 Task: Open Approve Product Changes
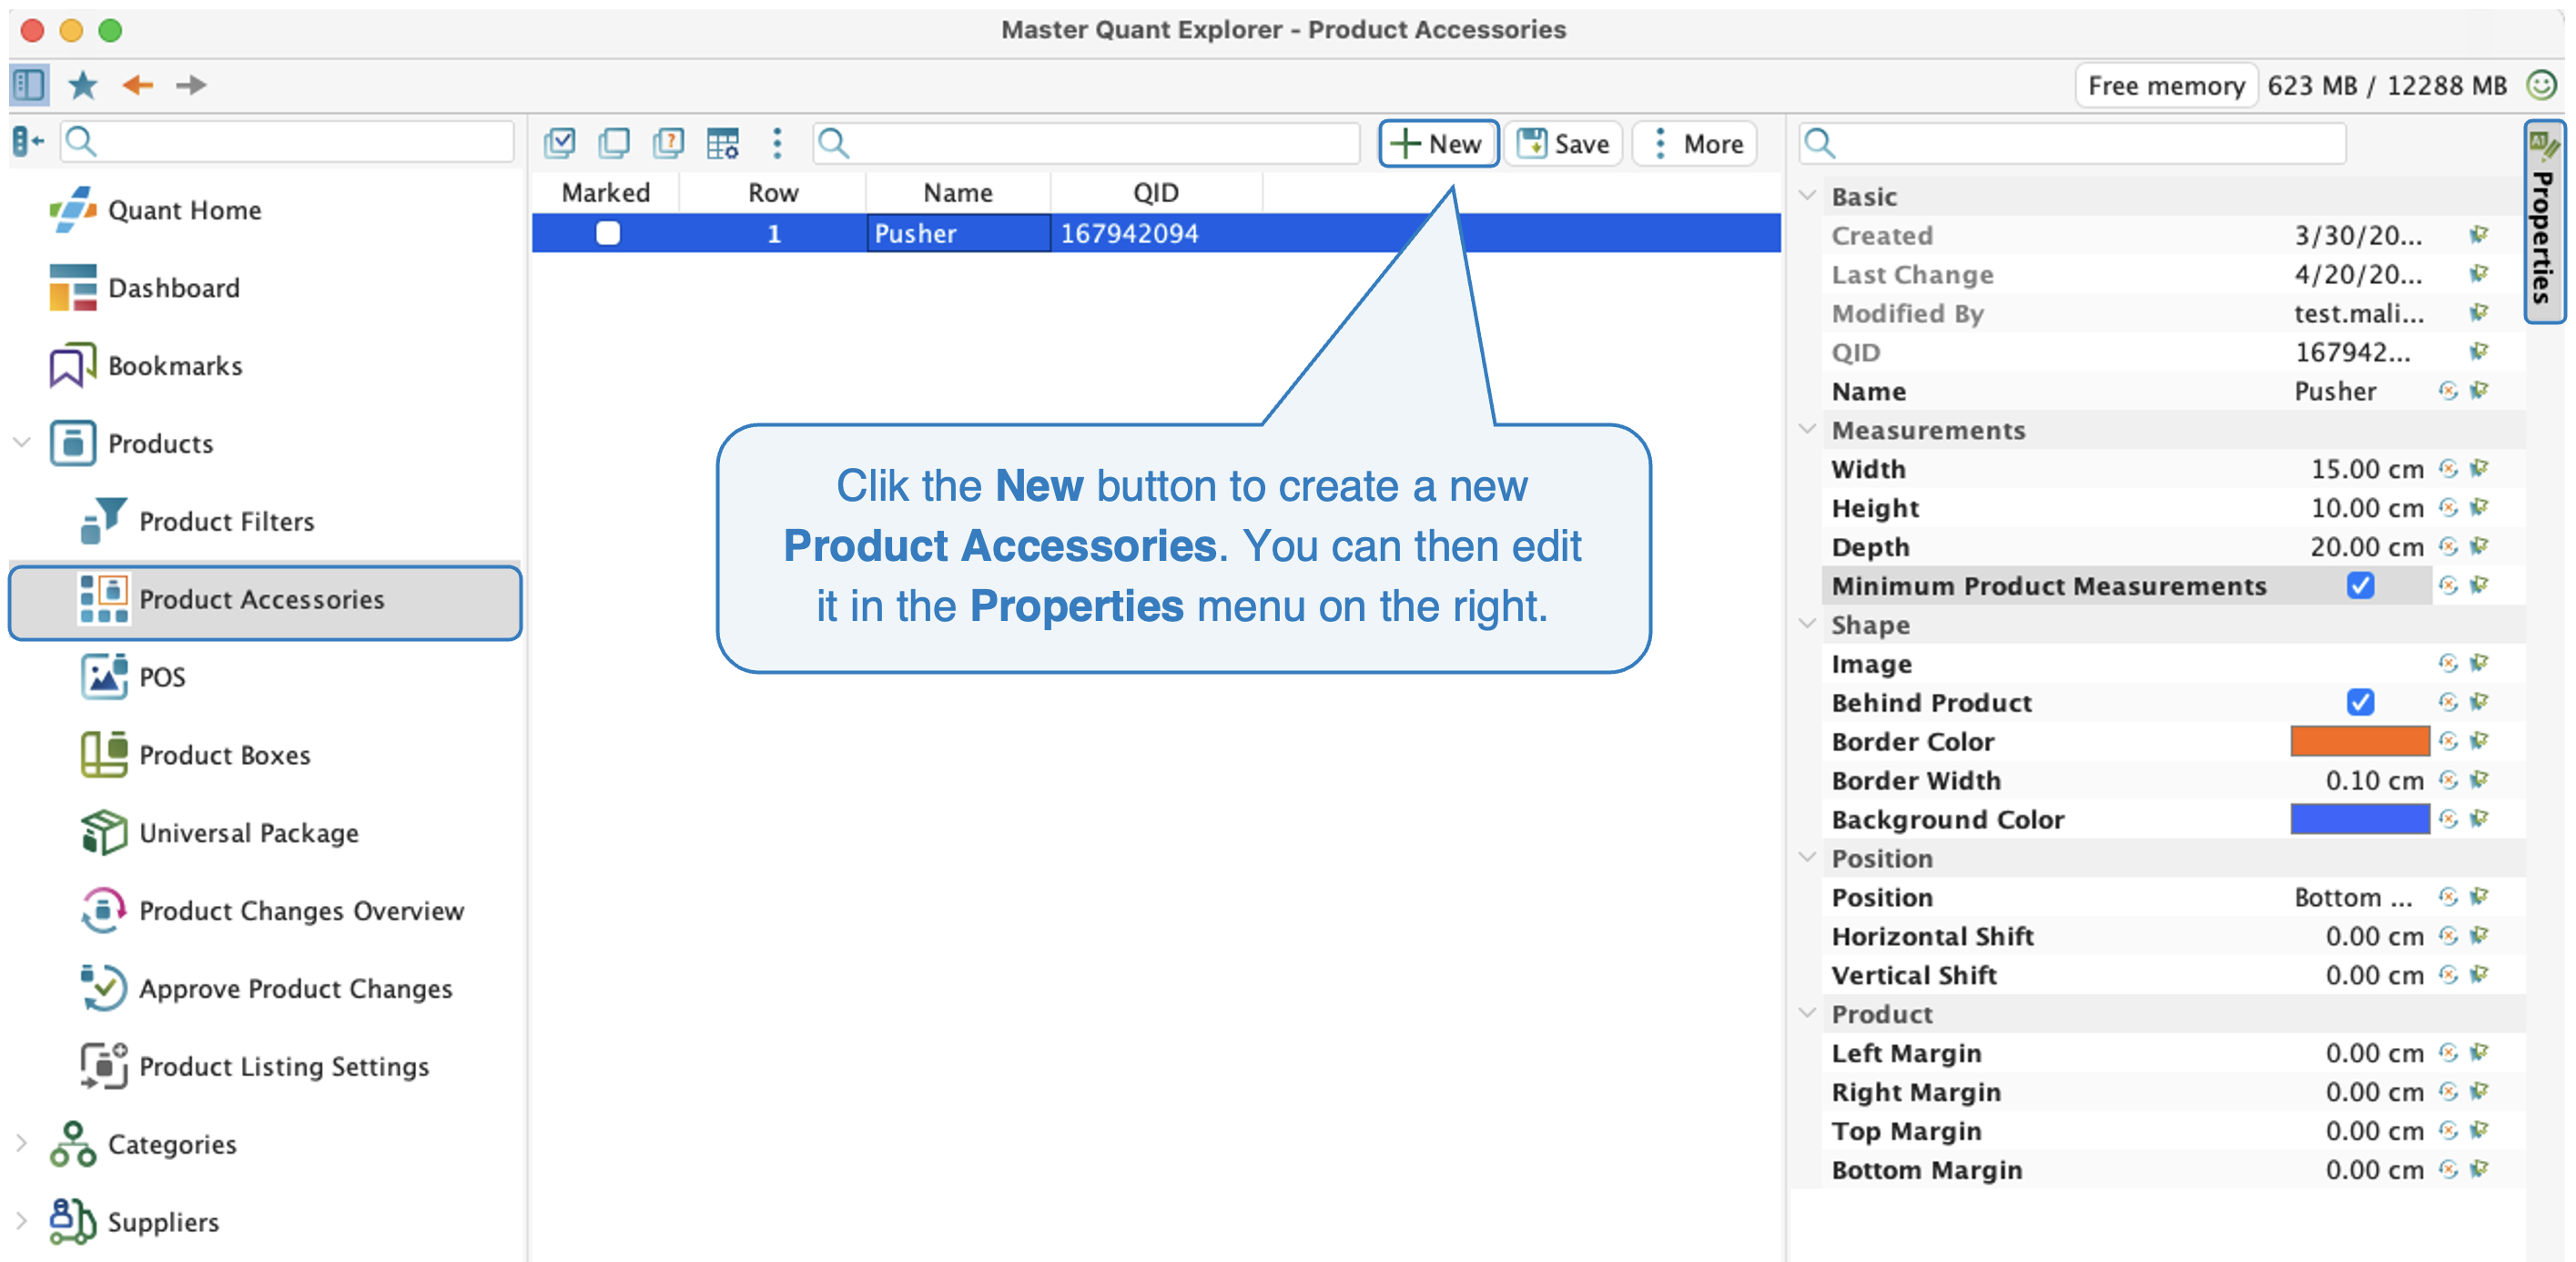[x=267, y=988]
